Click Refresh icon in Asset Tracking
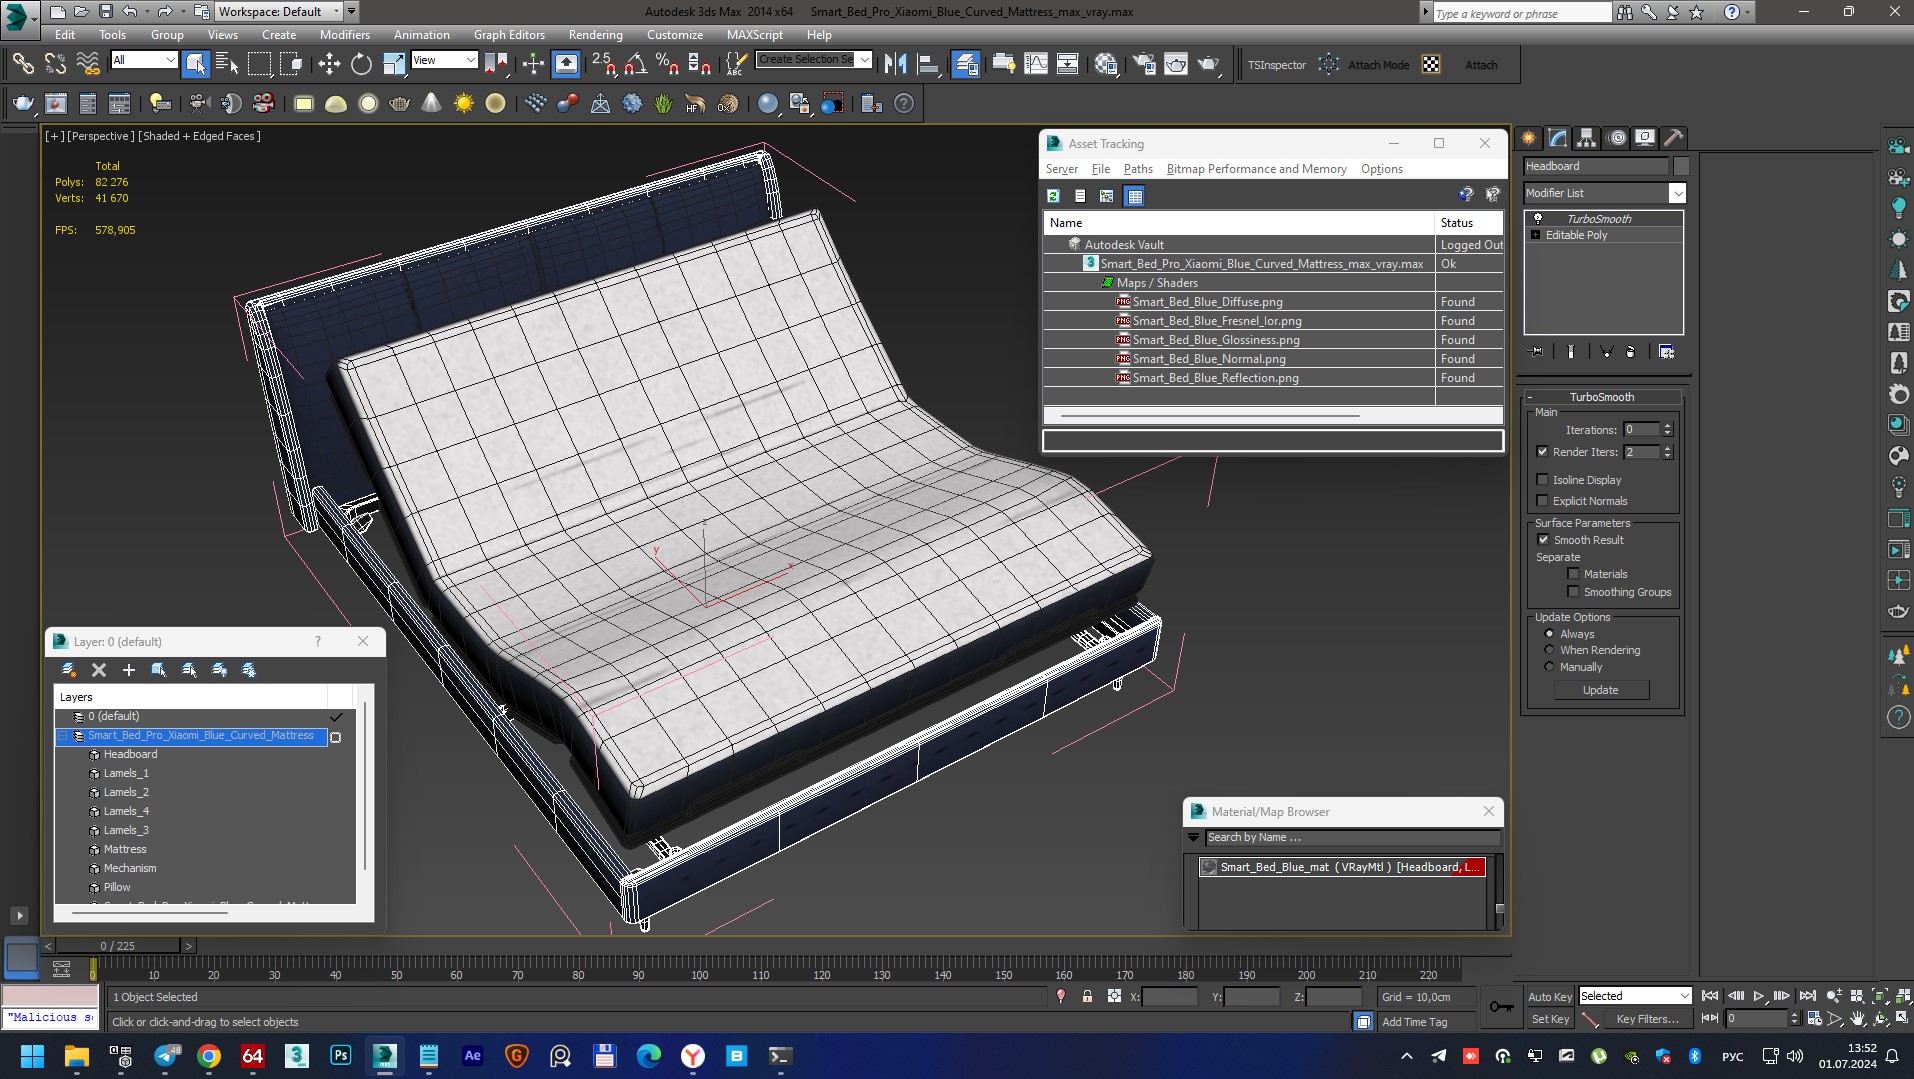The width and height of the screenshot is (1914, 1079). [x=1053, y=196]
